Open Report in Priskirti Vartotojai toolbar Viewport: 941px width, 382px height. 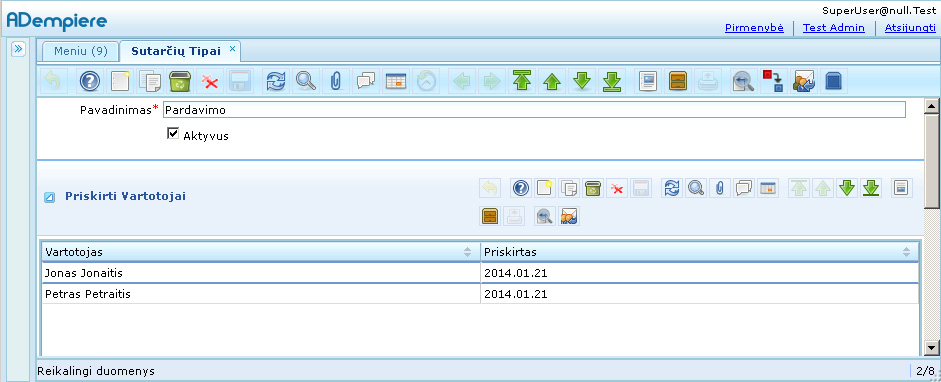pyautogui.click(x=901, y=188)
